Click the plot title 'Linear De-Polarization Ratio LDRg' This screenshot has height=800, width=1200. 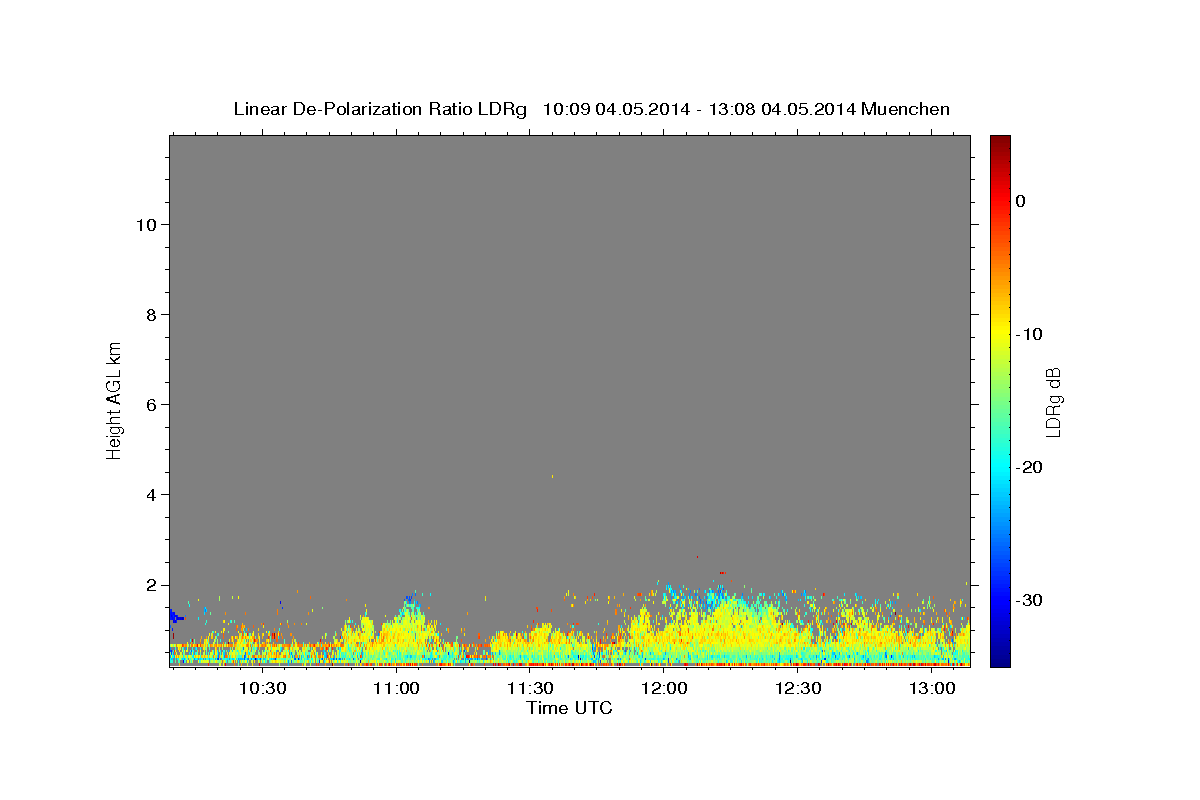[x=380, y=109]
